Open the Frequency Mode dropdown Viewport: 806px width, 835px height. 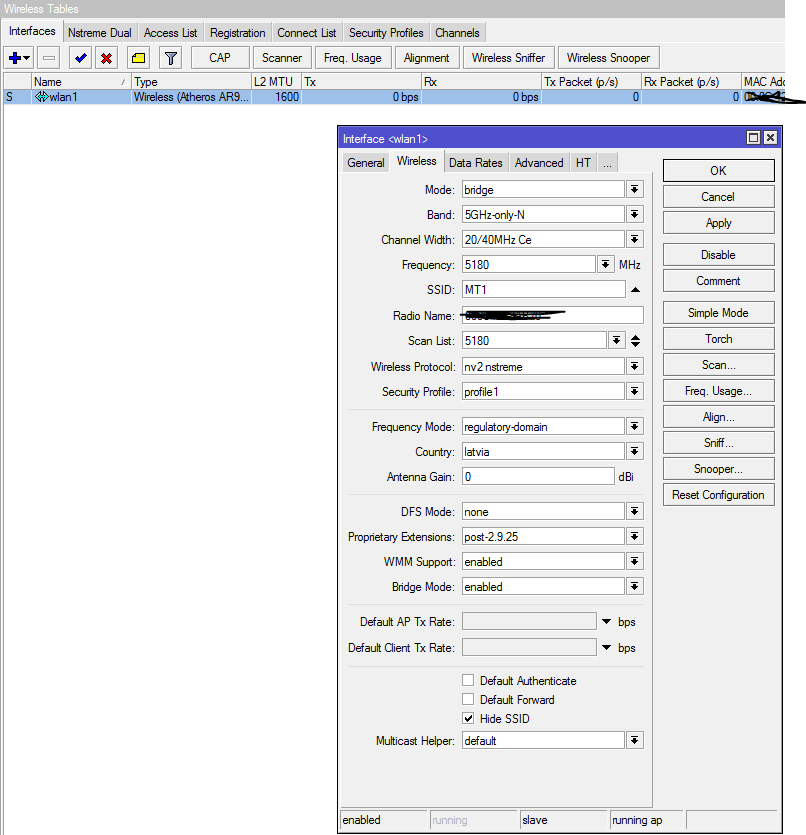click(635, 427)
